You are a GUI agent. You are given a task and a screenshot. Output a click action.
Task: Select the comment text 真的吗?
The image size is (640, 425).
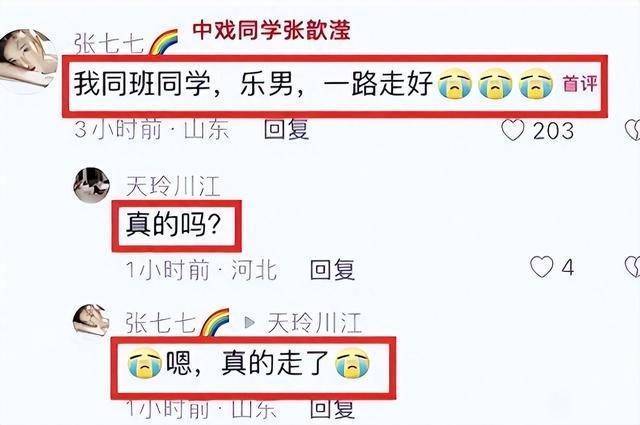(173, 224)
